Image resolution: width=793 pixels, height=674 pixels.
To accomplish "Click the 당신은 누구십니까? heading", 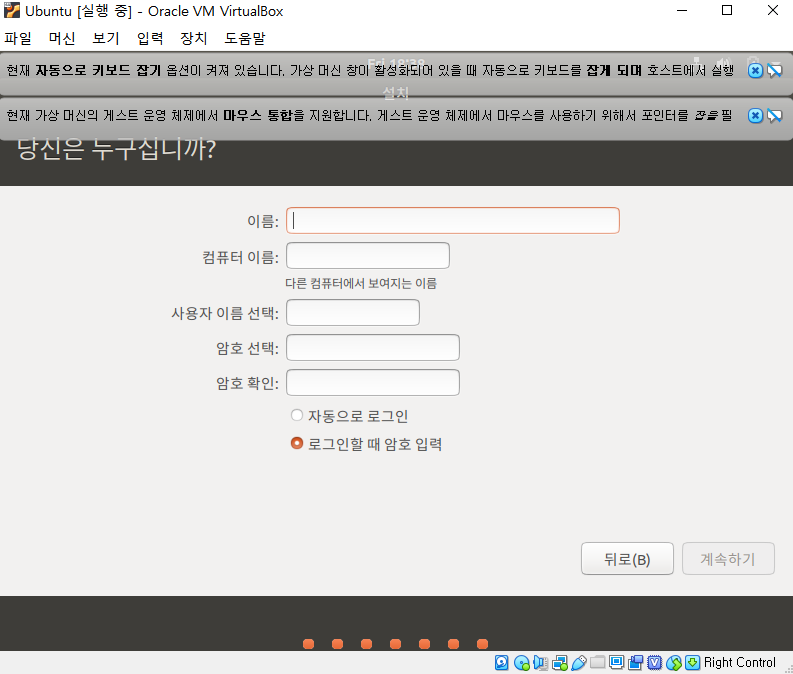I will point(117,150).
